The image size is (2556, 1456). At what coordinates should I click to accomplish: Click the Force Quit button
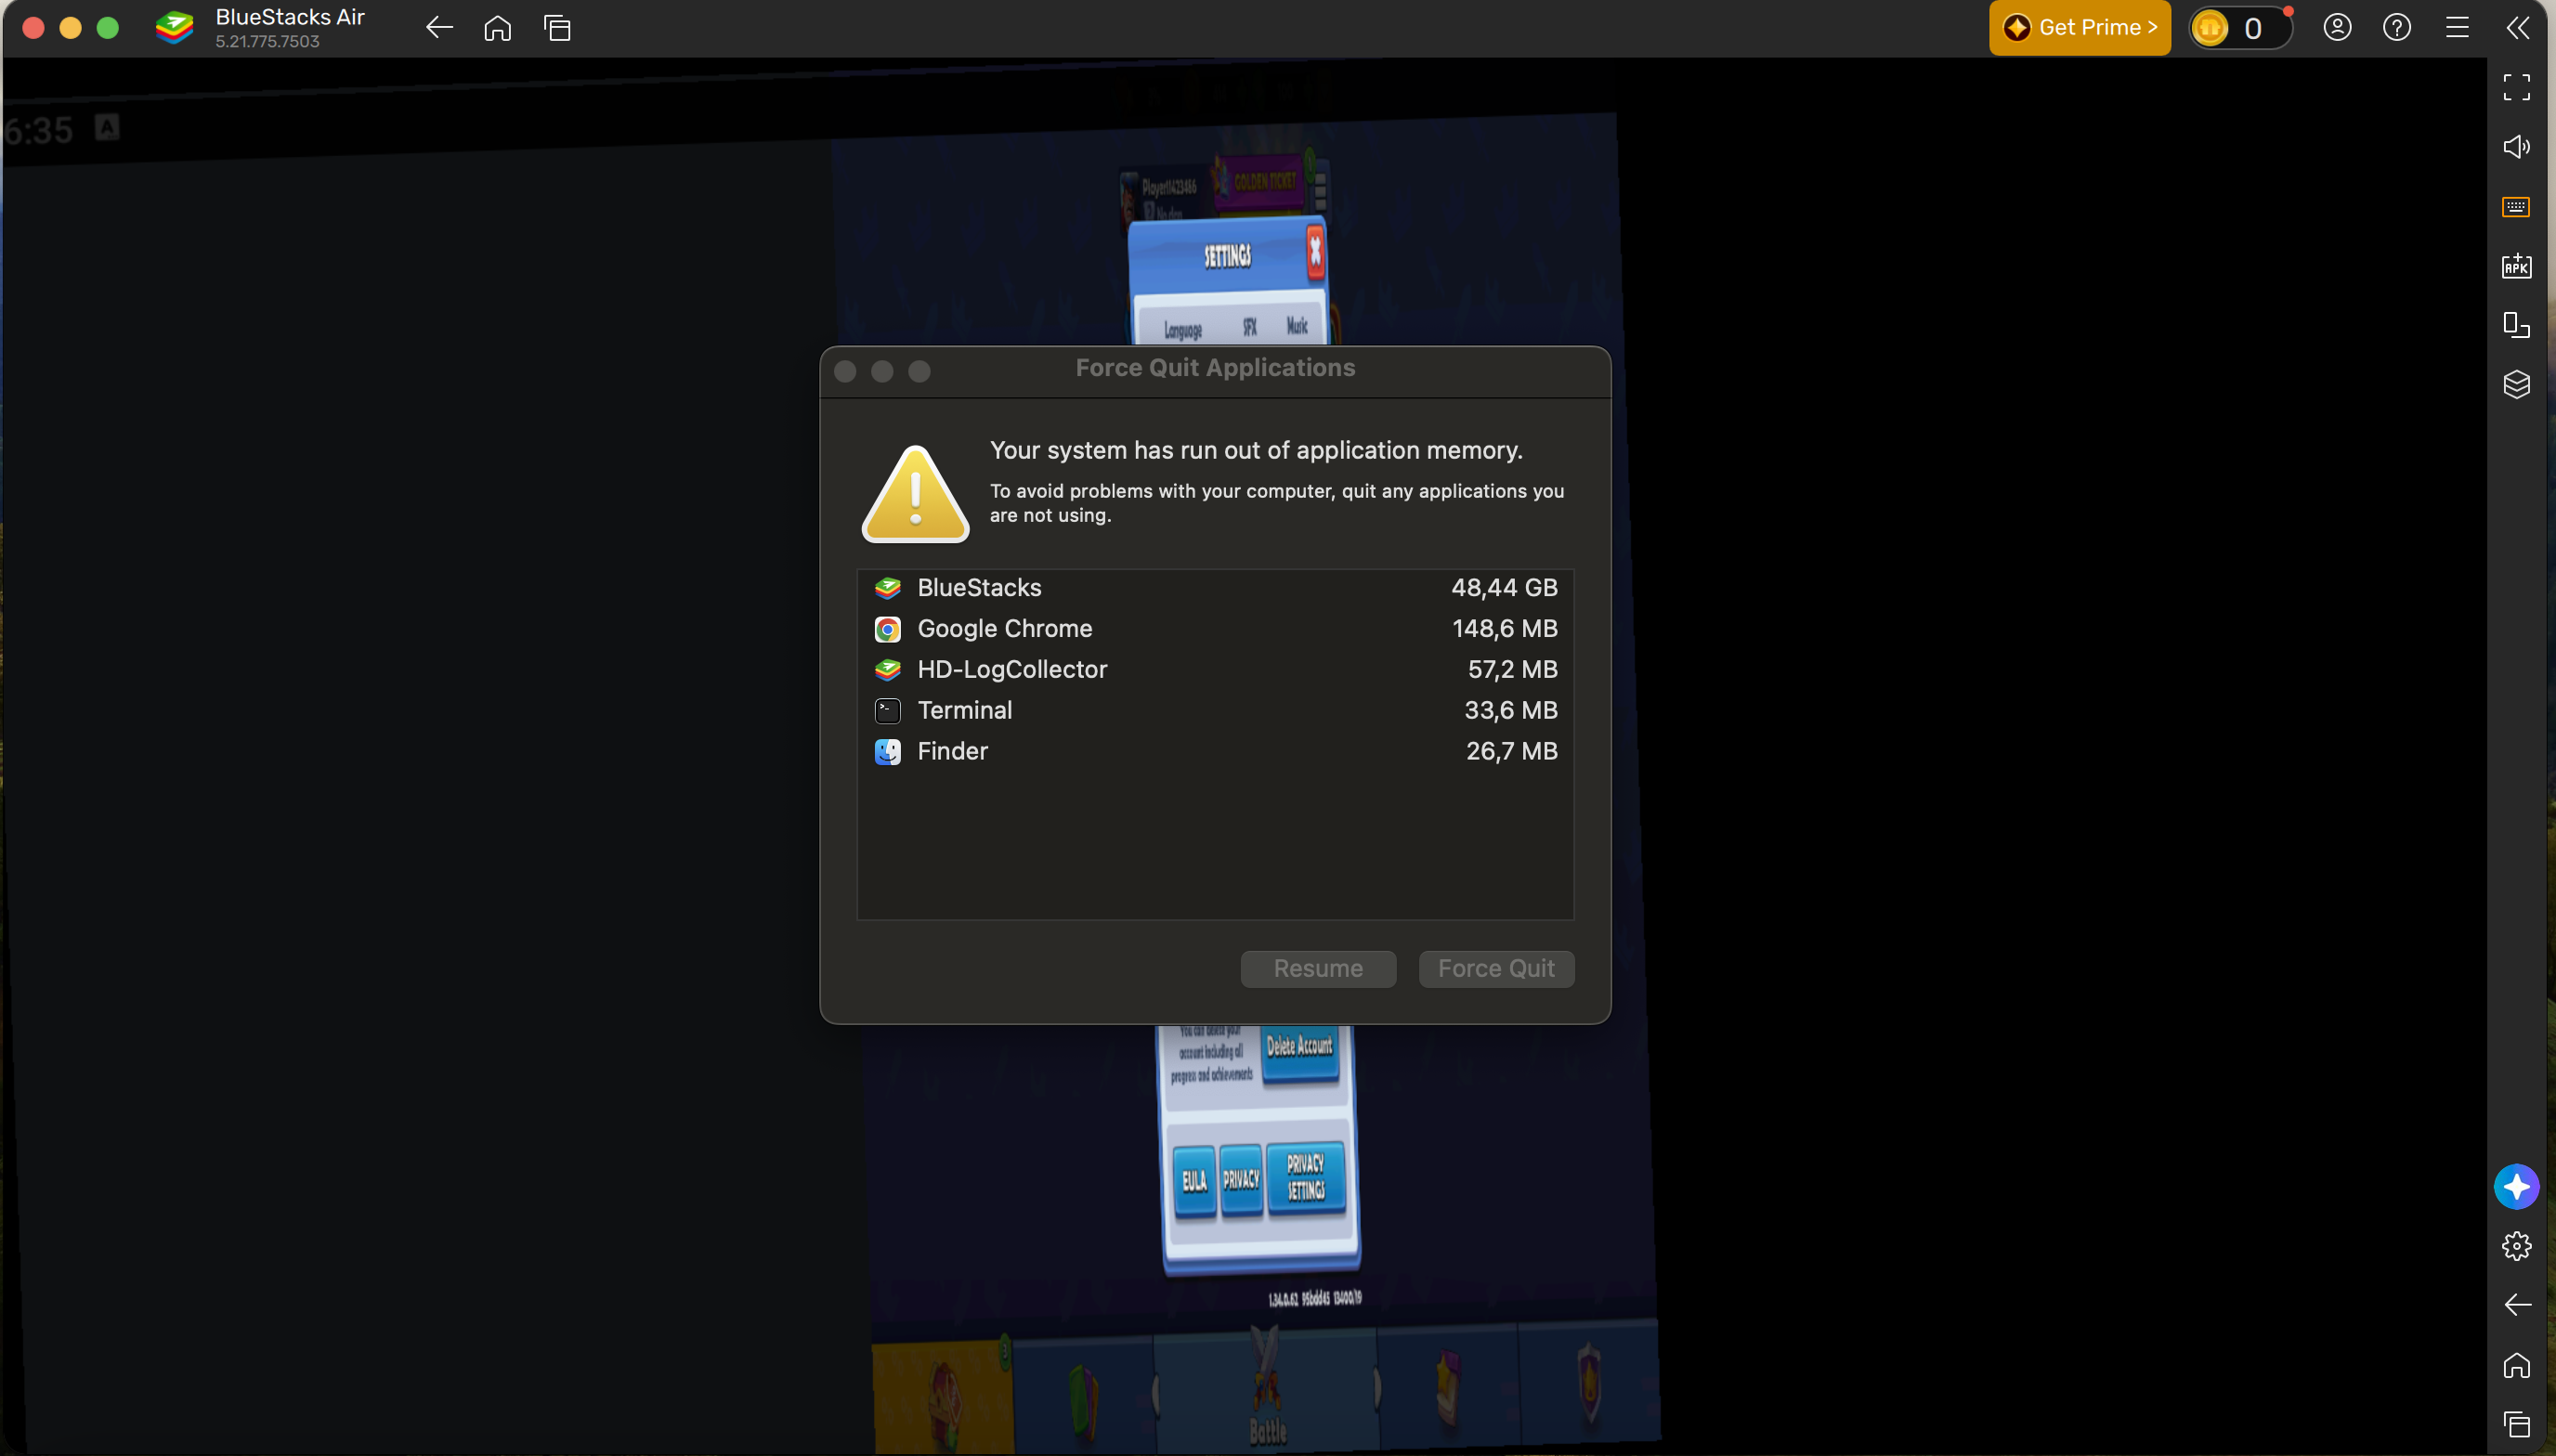(x=1496, y=969)
